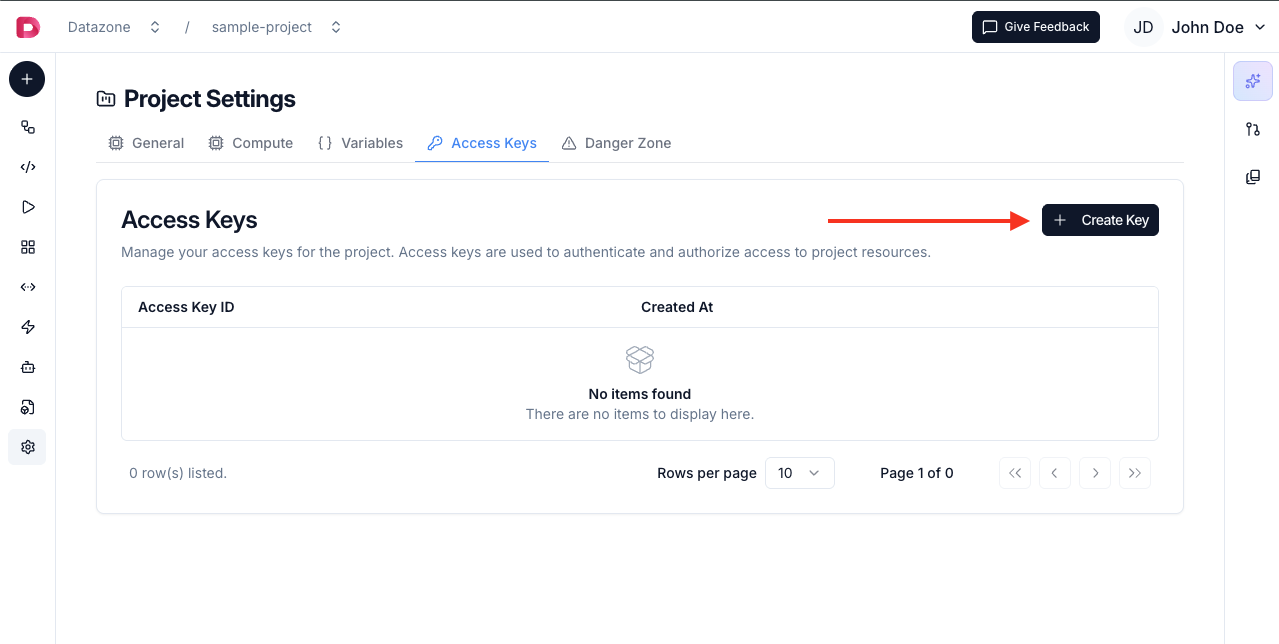Open the Danger Zone tab
This screenshot has height=644, width=1279.
tap(616, 143)
